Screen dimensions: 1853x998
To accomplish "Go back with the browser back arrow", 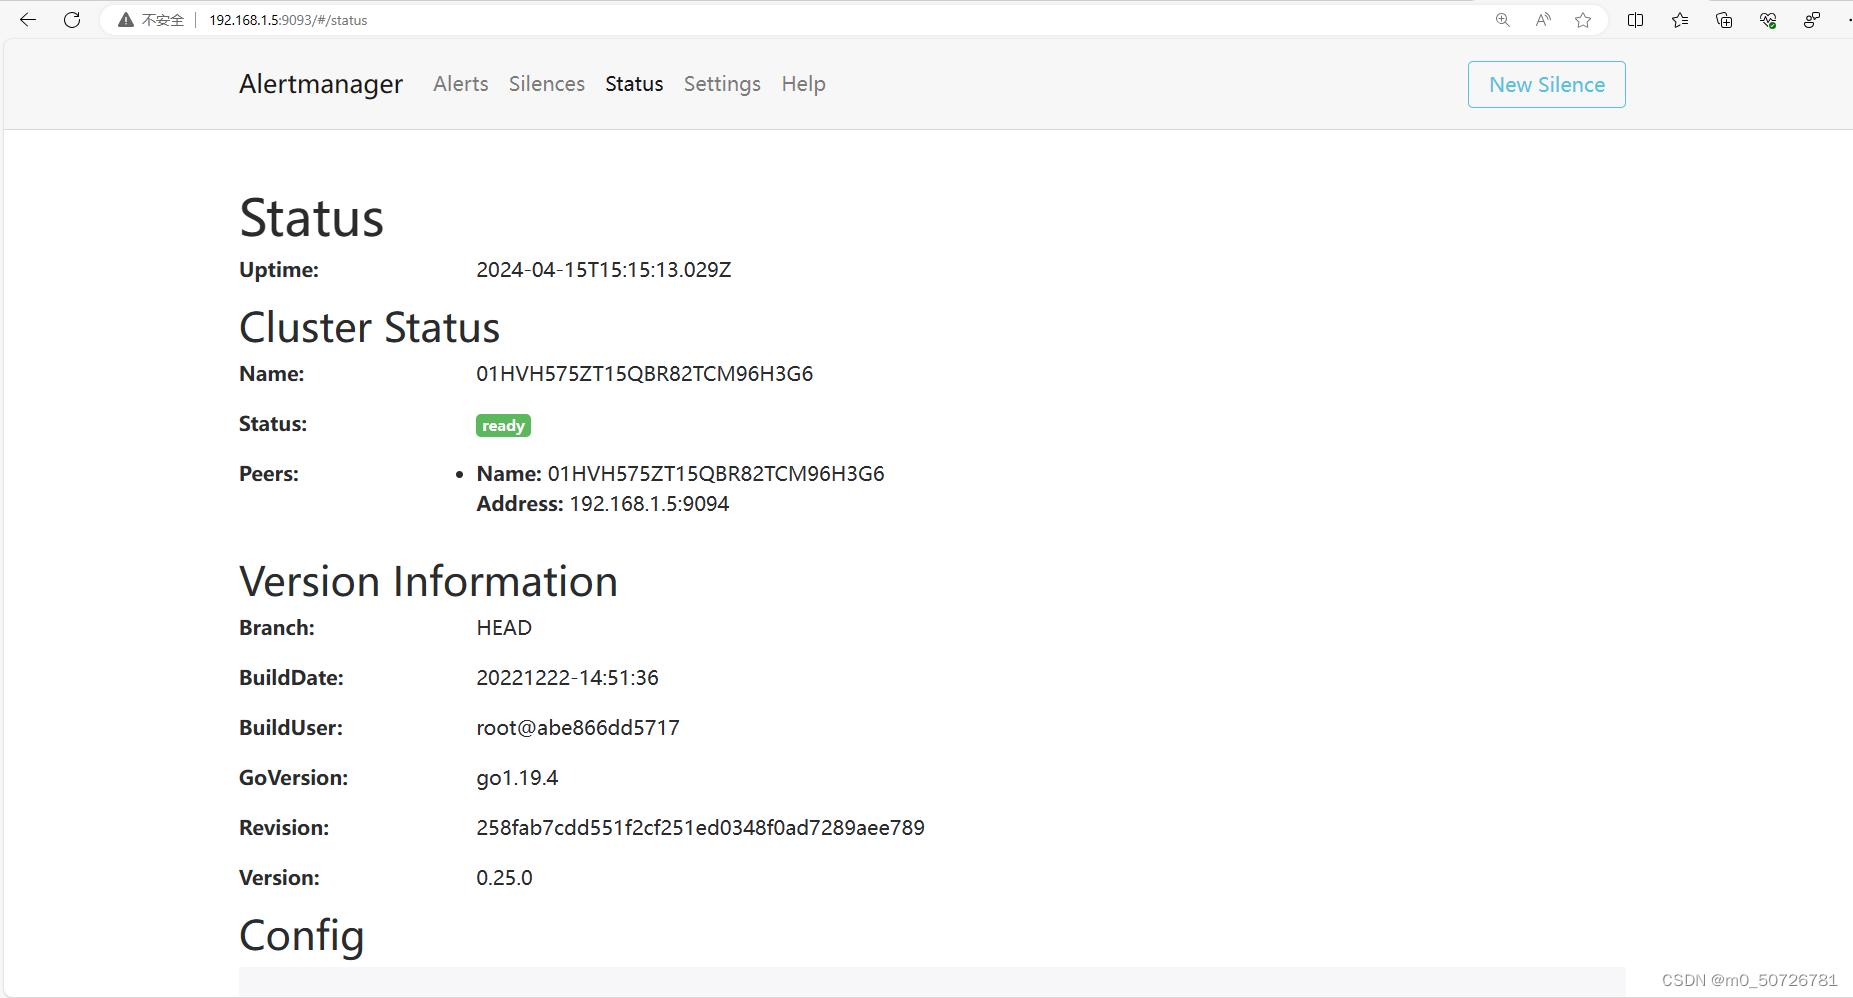I will tap(28, 20).
